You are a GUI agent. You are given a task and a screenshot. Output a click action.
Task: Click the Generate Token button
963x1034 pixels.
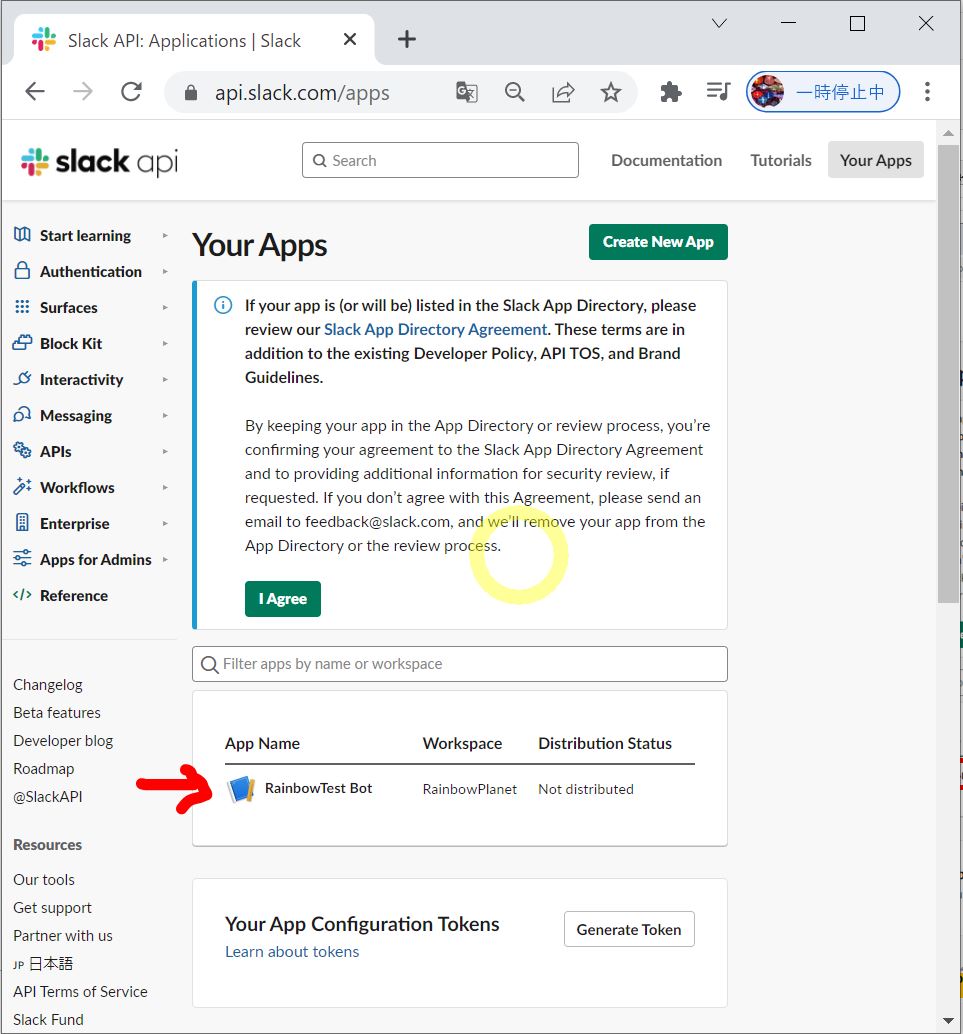[x=629, y=929]
